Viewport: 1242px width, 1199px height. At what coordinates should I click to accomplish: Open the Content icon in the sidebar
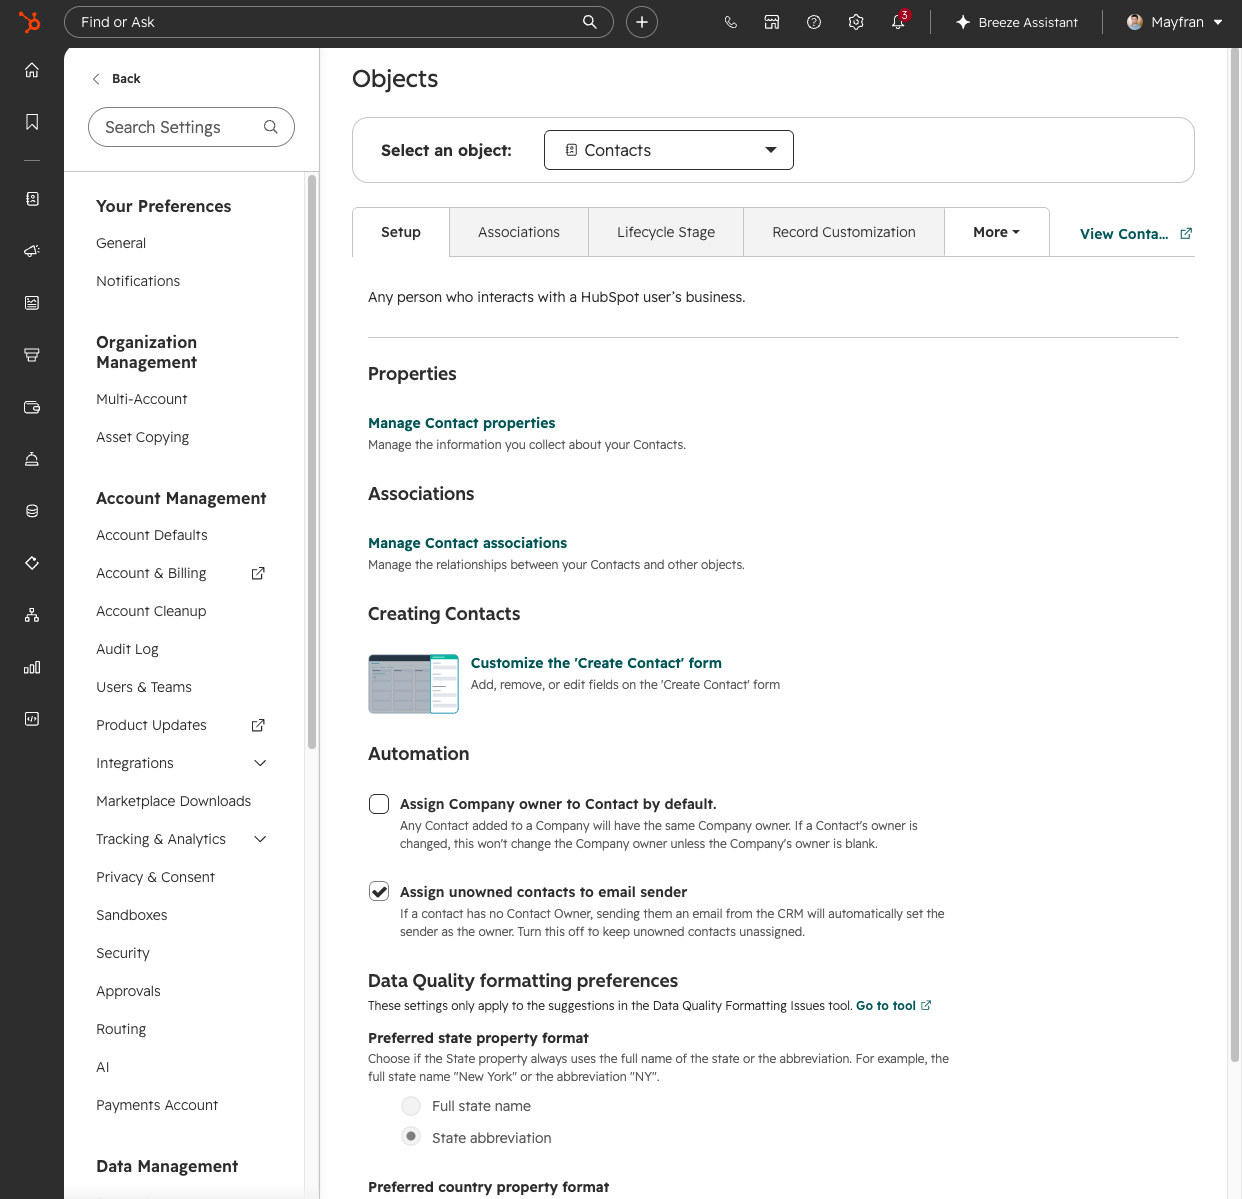[32, 303]
